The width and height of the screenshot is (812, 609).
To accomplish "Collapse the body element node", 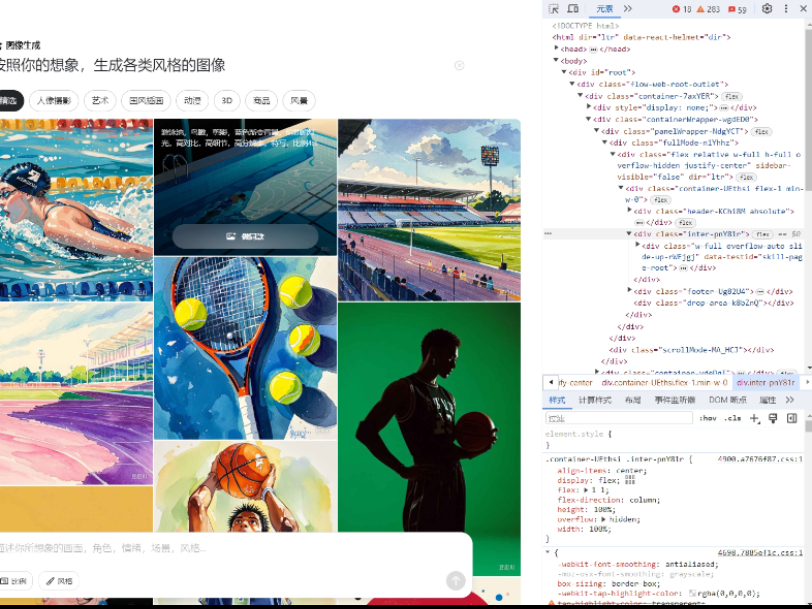I will point(556,60).
